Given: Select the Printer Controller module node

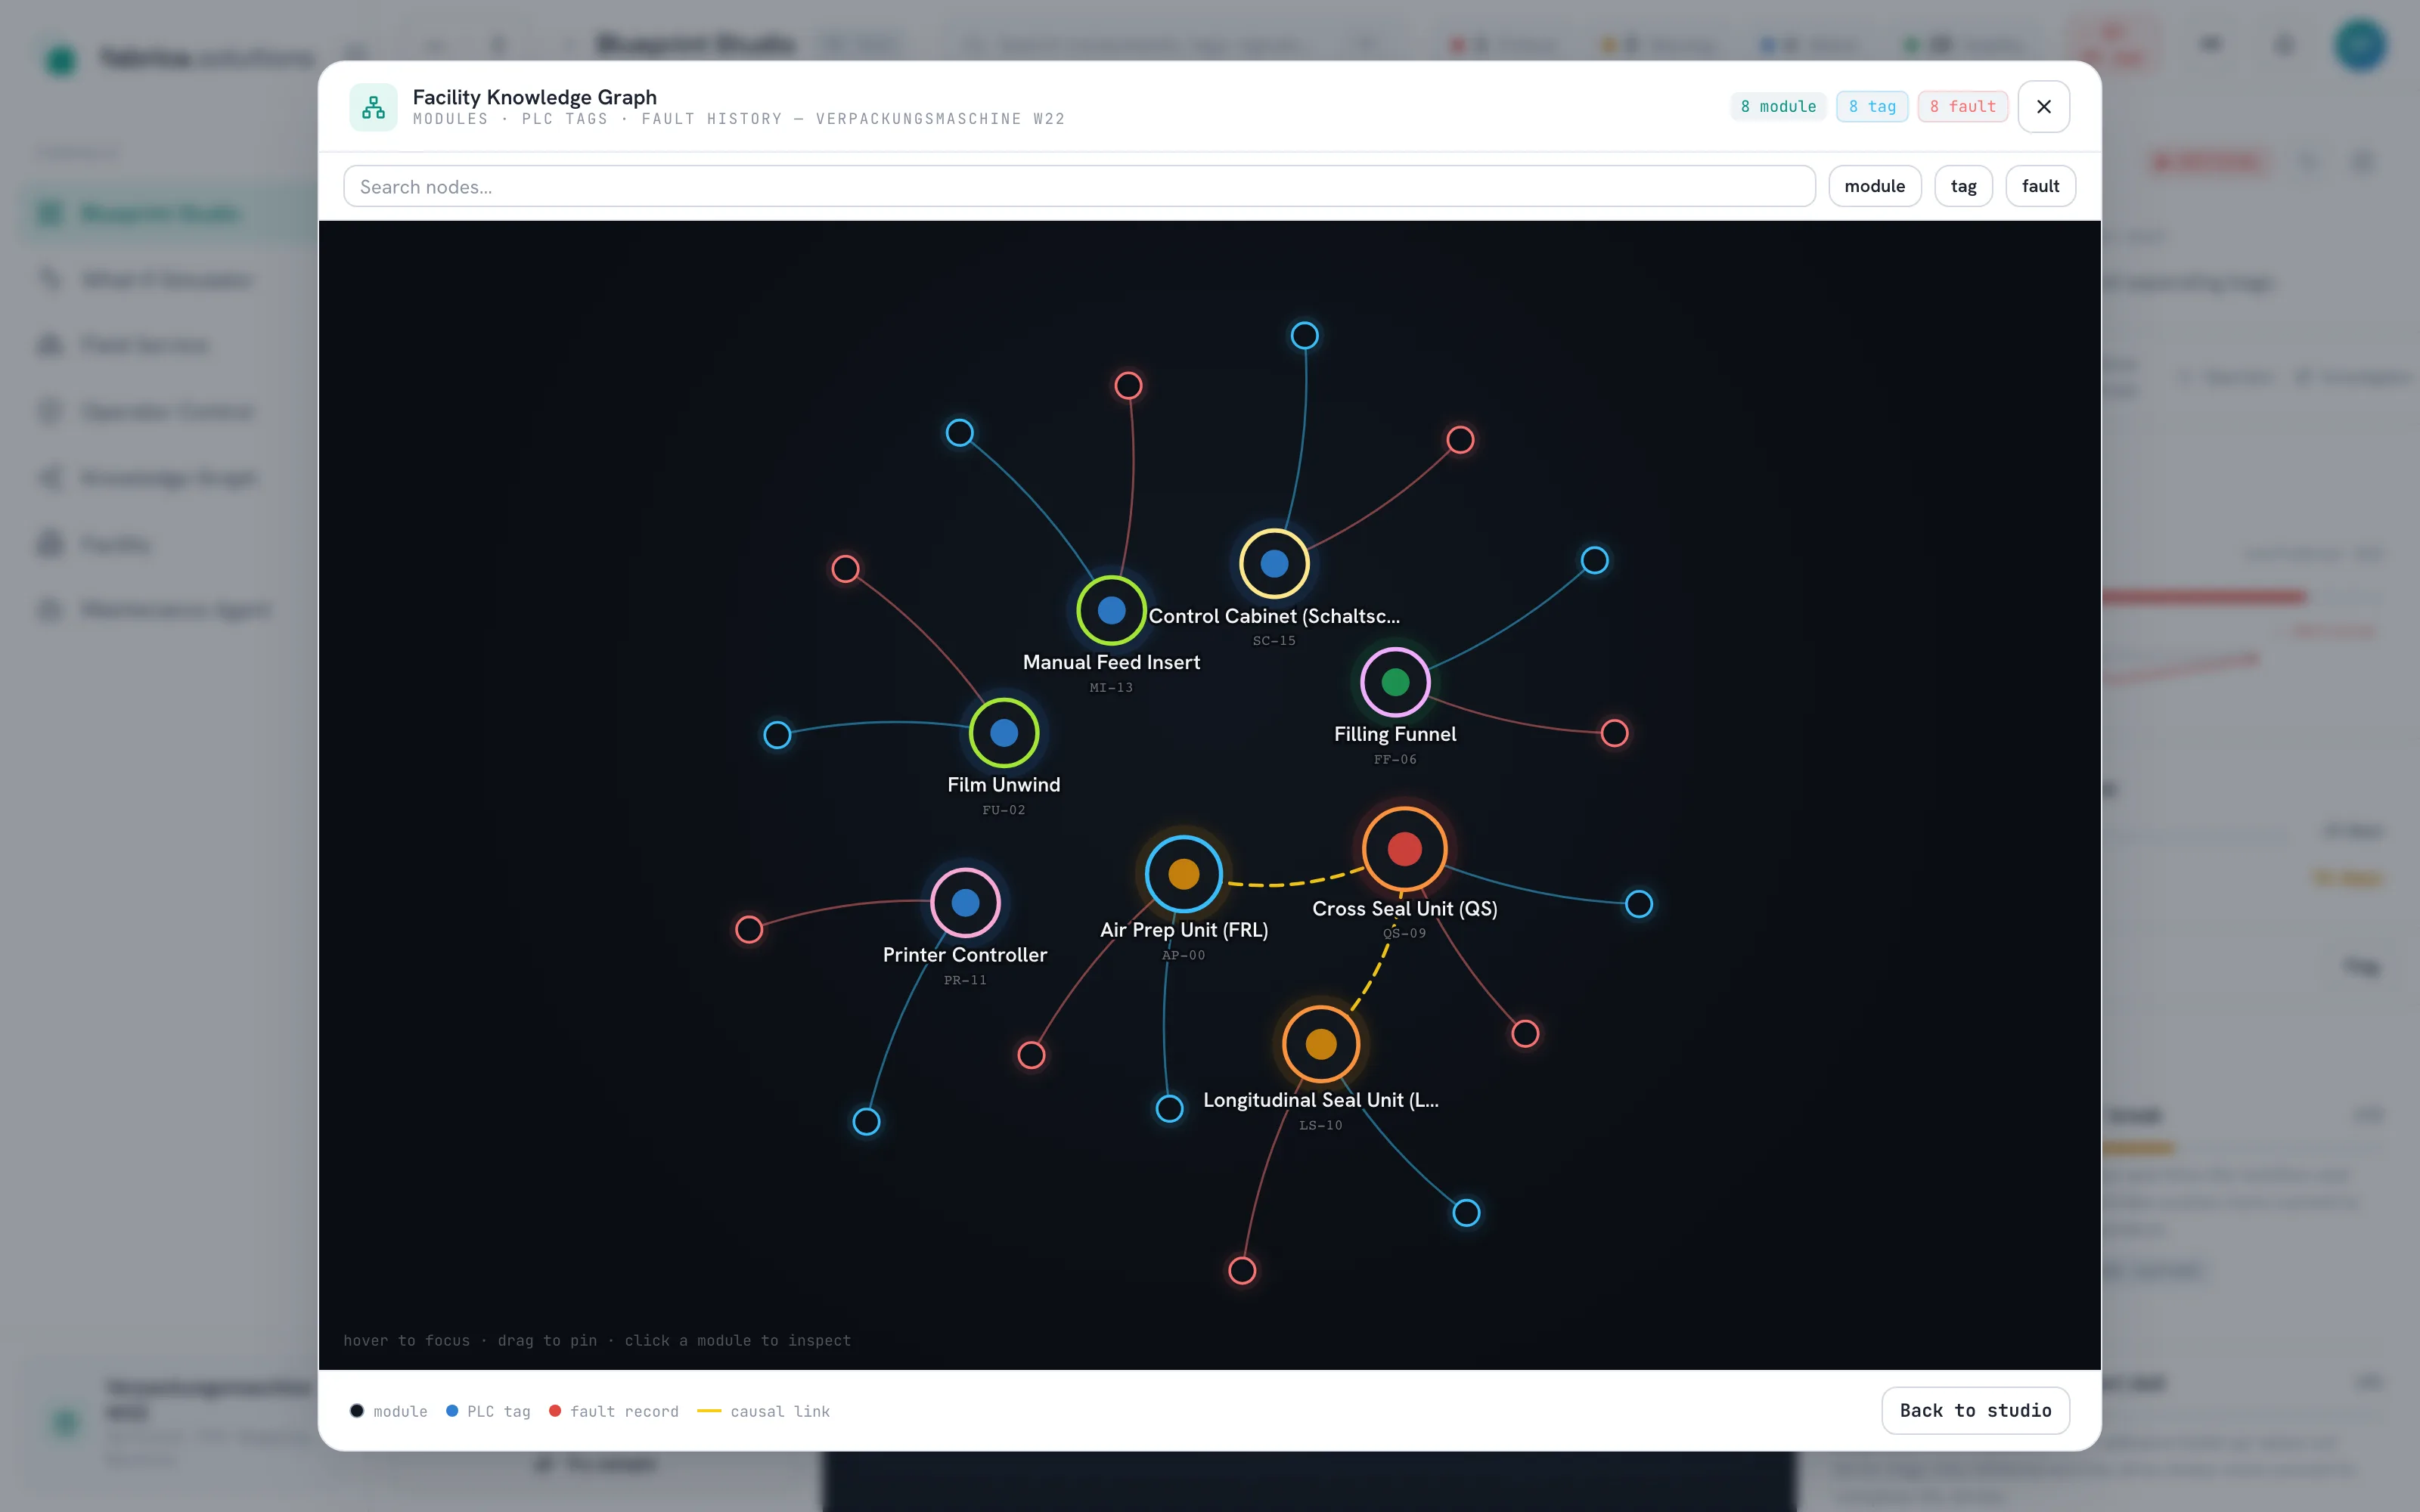Looking at the screenshot, I should pos(965,903).
